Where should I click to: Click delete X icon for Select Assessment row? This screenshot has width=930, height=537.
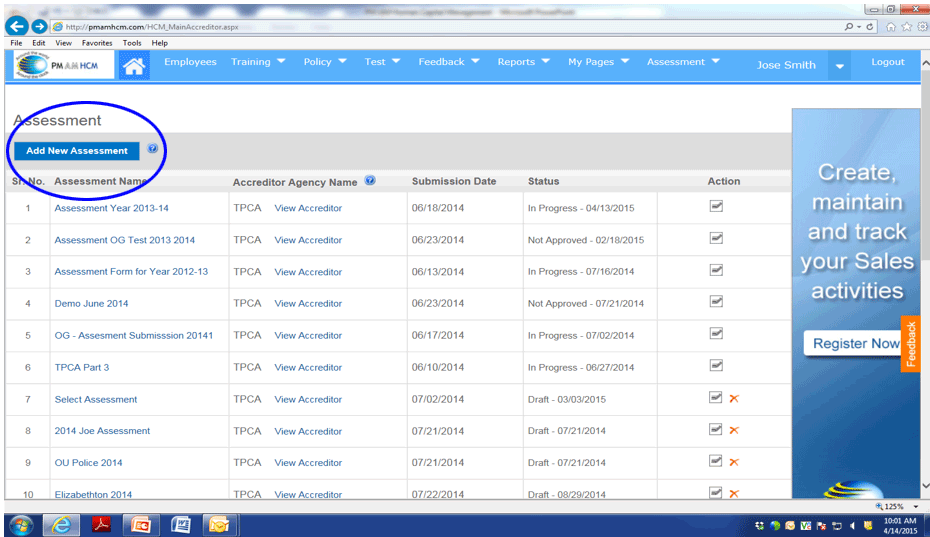(734, 399)
